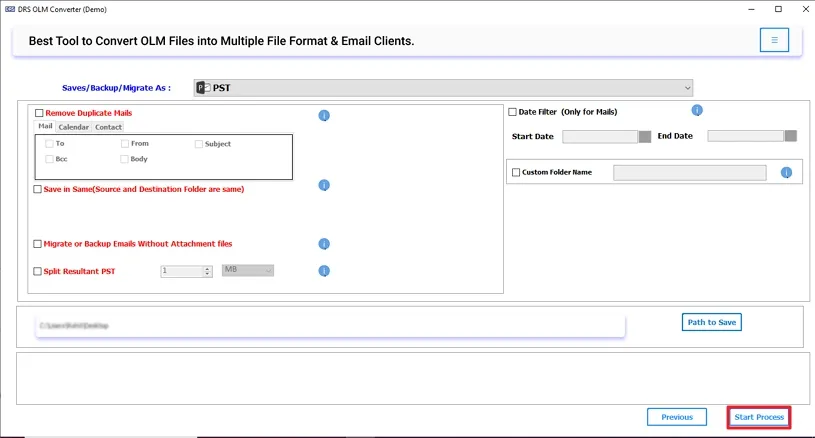The width and height of the screenshot is (815, 438).
Task: Click info icon next to Date Filter
Action: (697, 110)
